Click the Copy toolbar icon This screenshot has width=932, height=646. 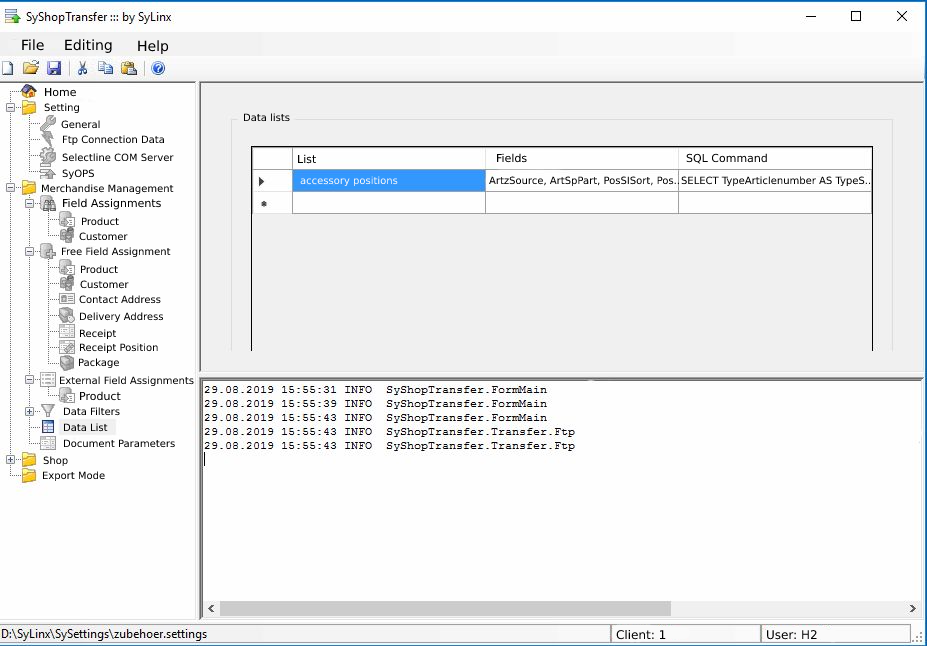point(105,68)
